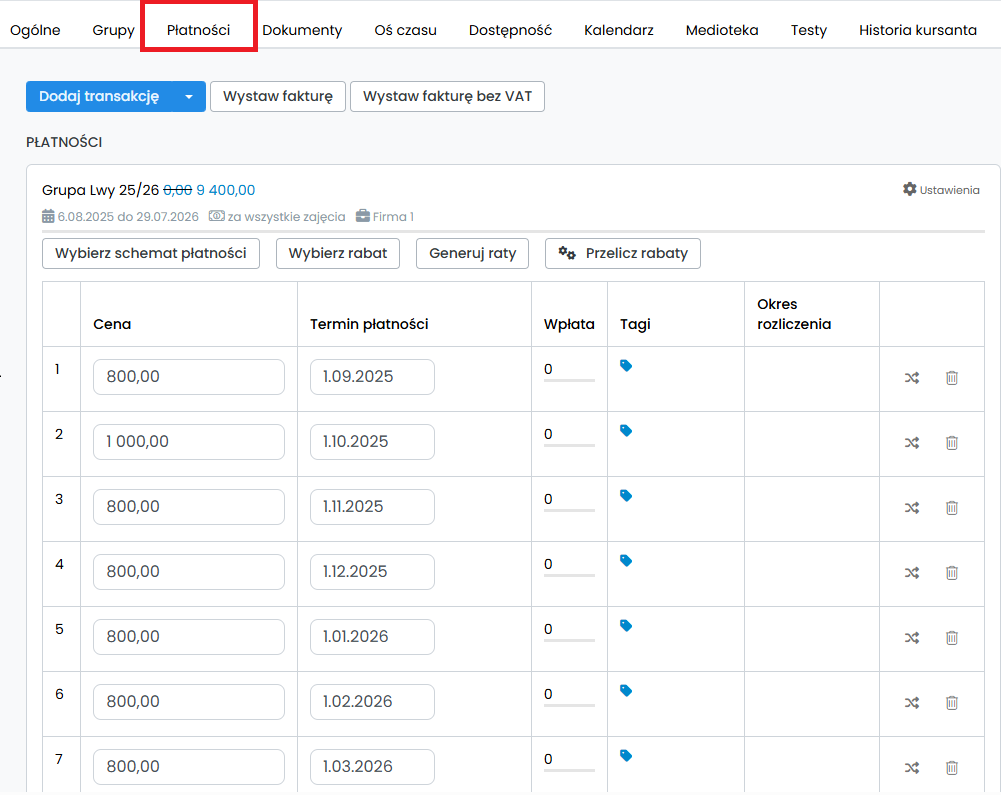Viewport: 1001px width, 795px height.
Task: Click the tag icon in row 7
Action: [626, 756]
